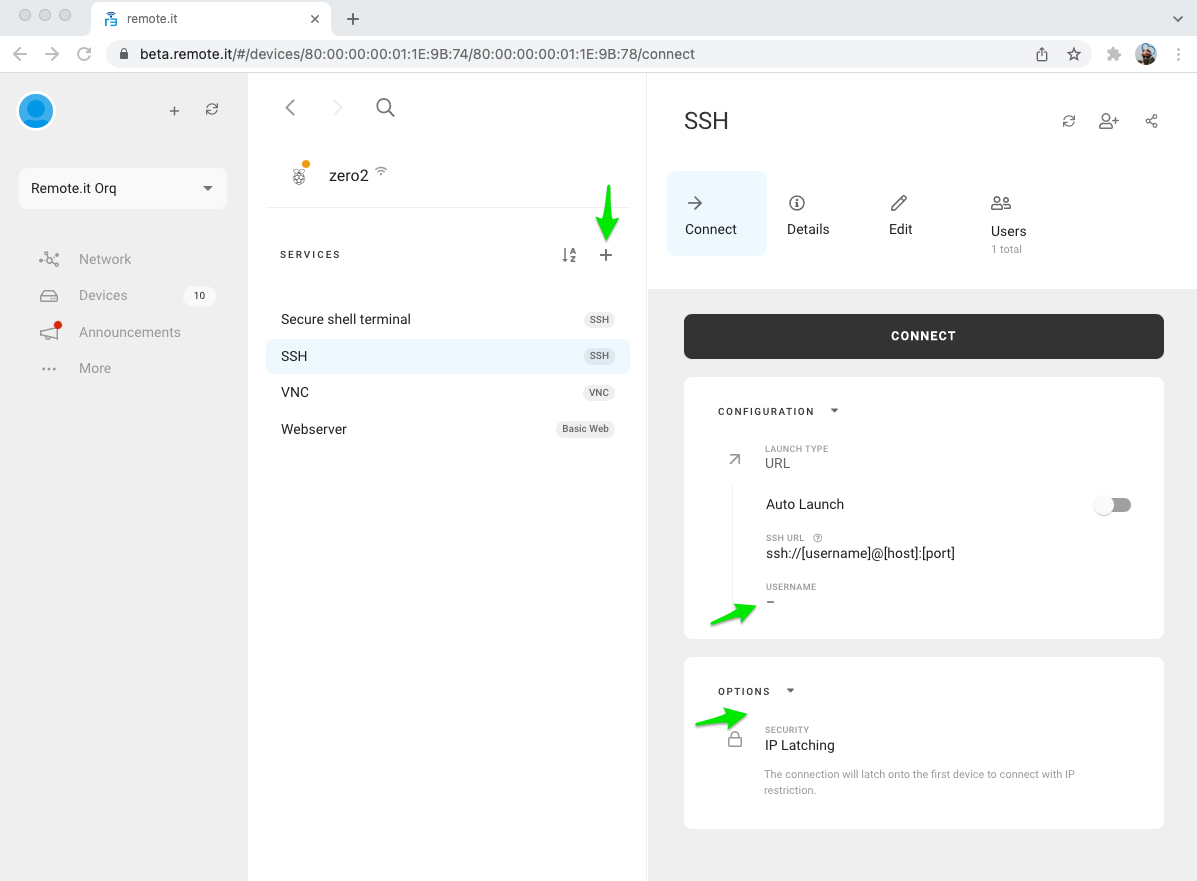
Task: Refresh the application from the sidebar
Action: 212,110
